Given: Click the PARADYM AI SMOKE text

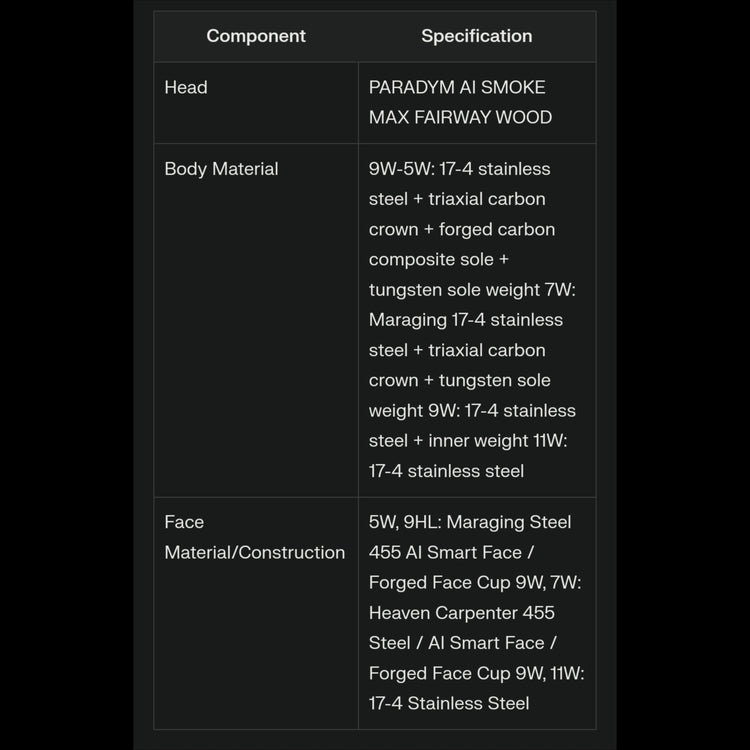Looking at the screenshot, I should (x=457, y=87).
